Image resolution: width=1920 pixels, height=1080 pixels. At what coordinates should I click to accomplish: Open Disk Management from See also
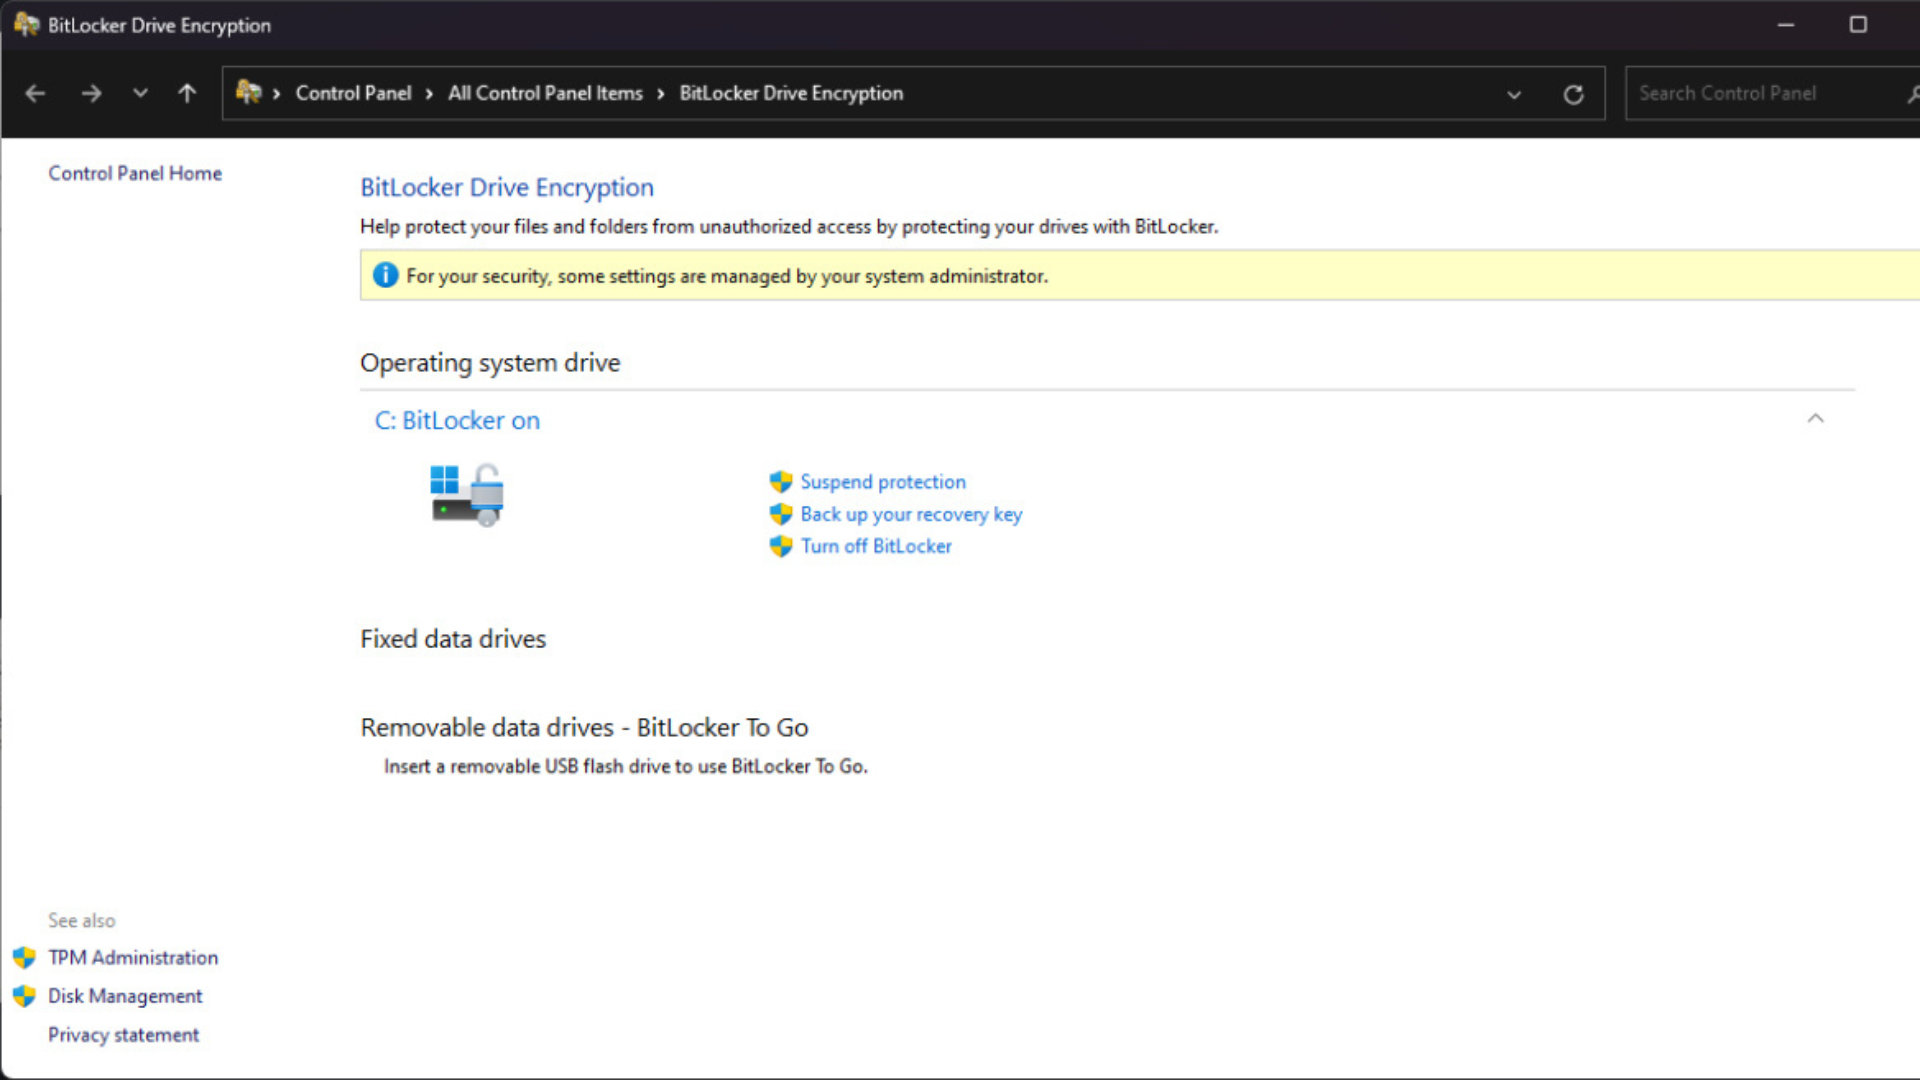click(x=124, y=995)
